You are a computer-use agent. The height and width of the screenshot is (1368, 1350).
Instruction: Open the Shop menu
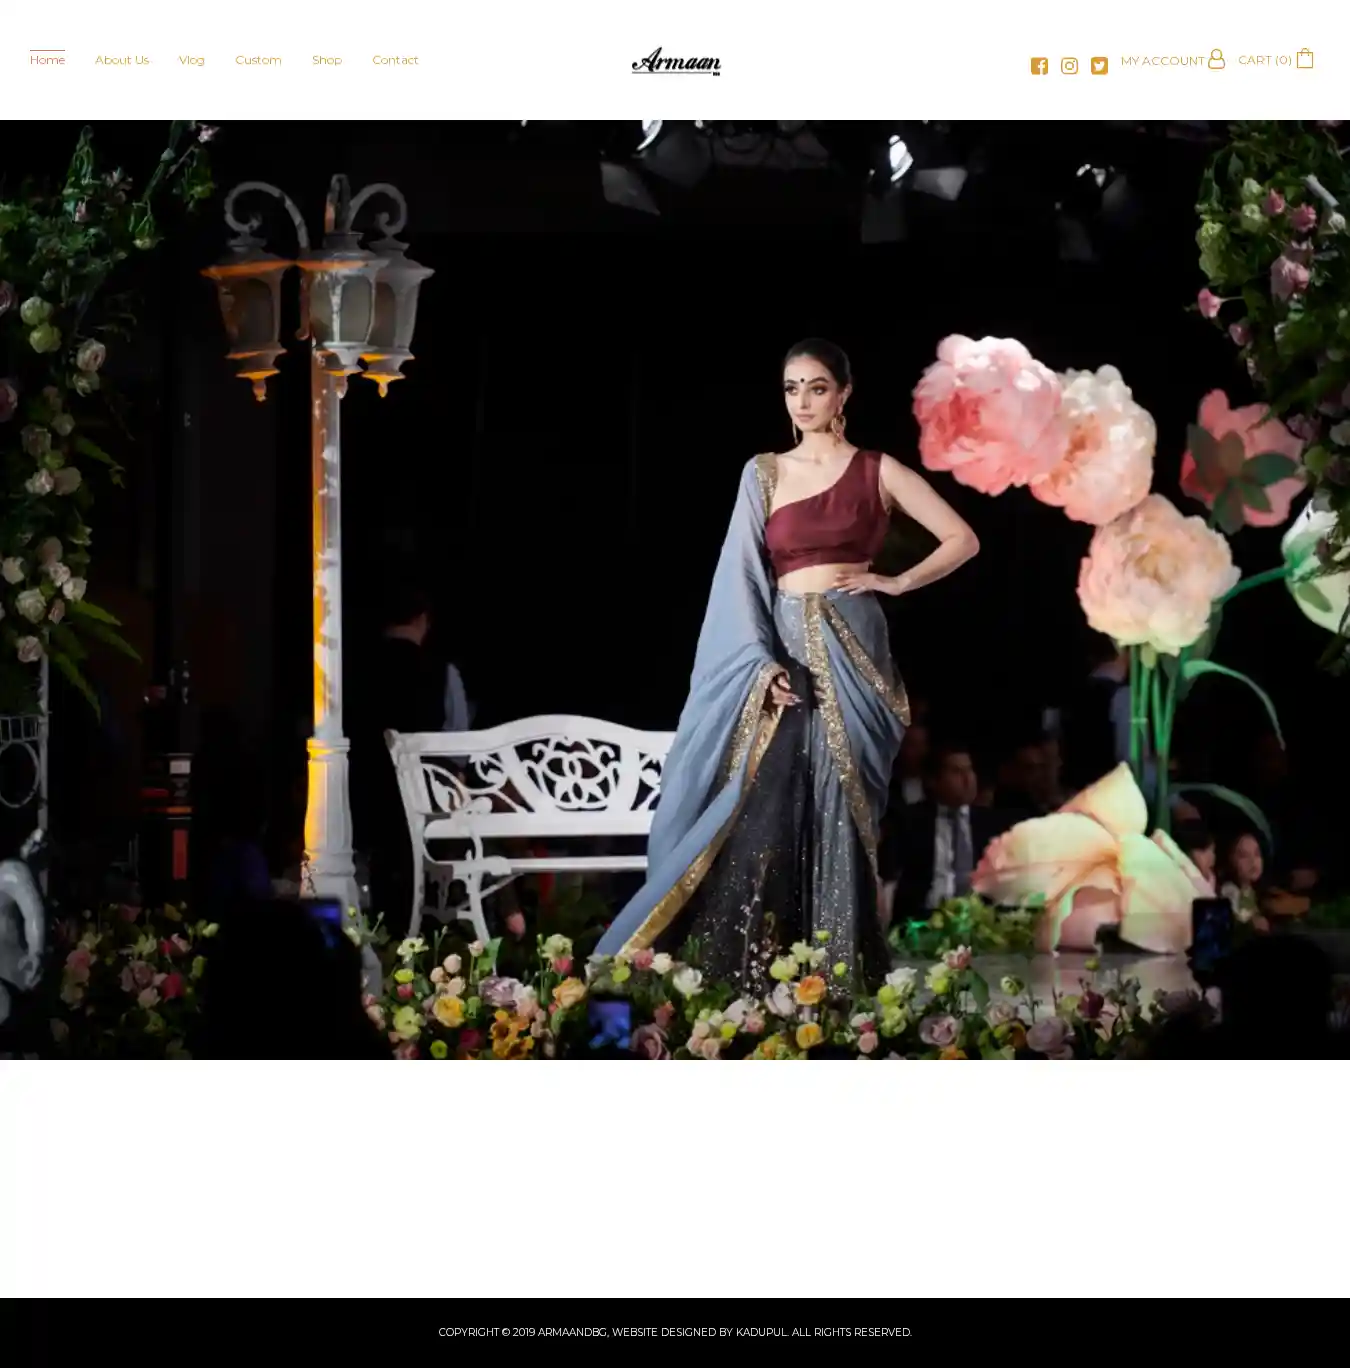327,60
